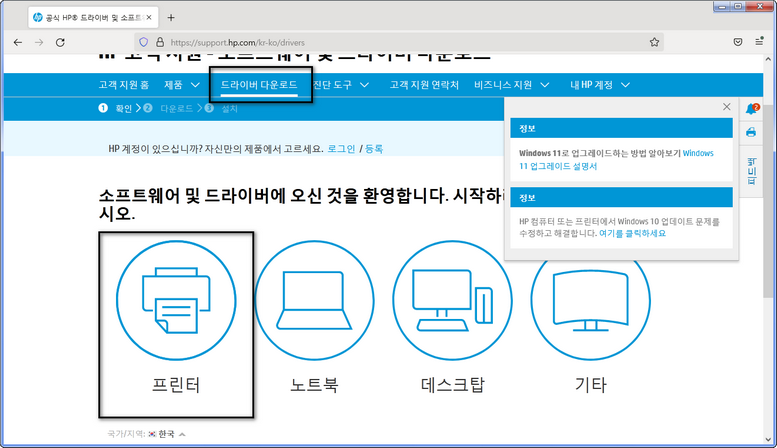
Task: Click the tracking protection shield icon
Action: click(x=144, y=42)
